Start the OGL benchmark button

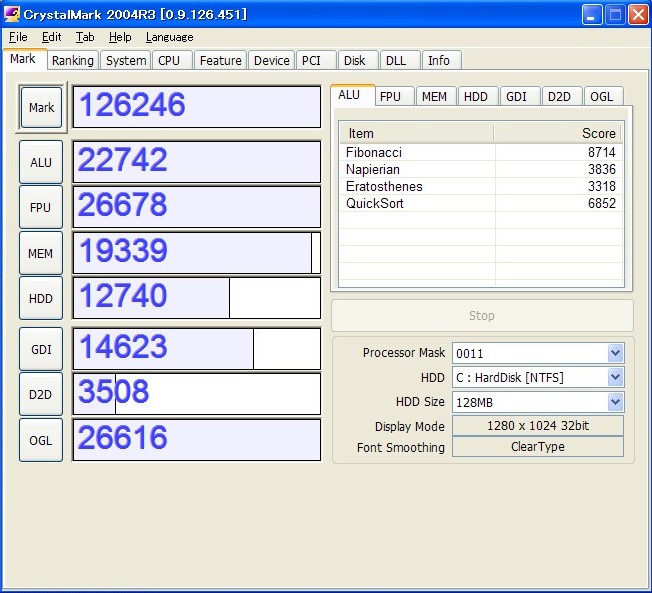coord(41,440)
